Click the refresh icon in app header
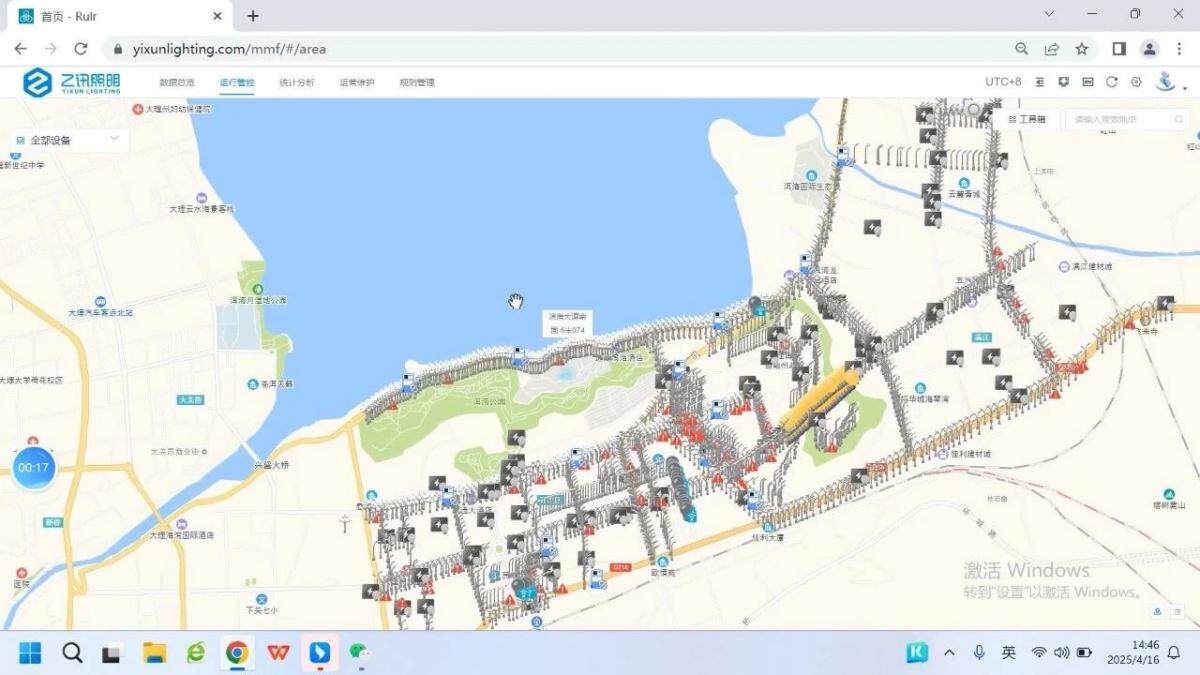1200x675 pixels. tap(1112, 82)
